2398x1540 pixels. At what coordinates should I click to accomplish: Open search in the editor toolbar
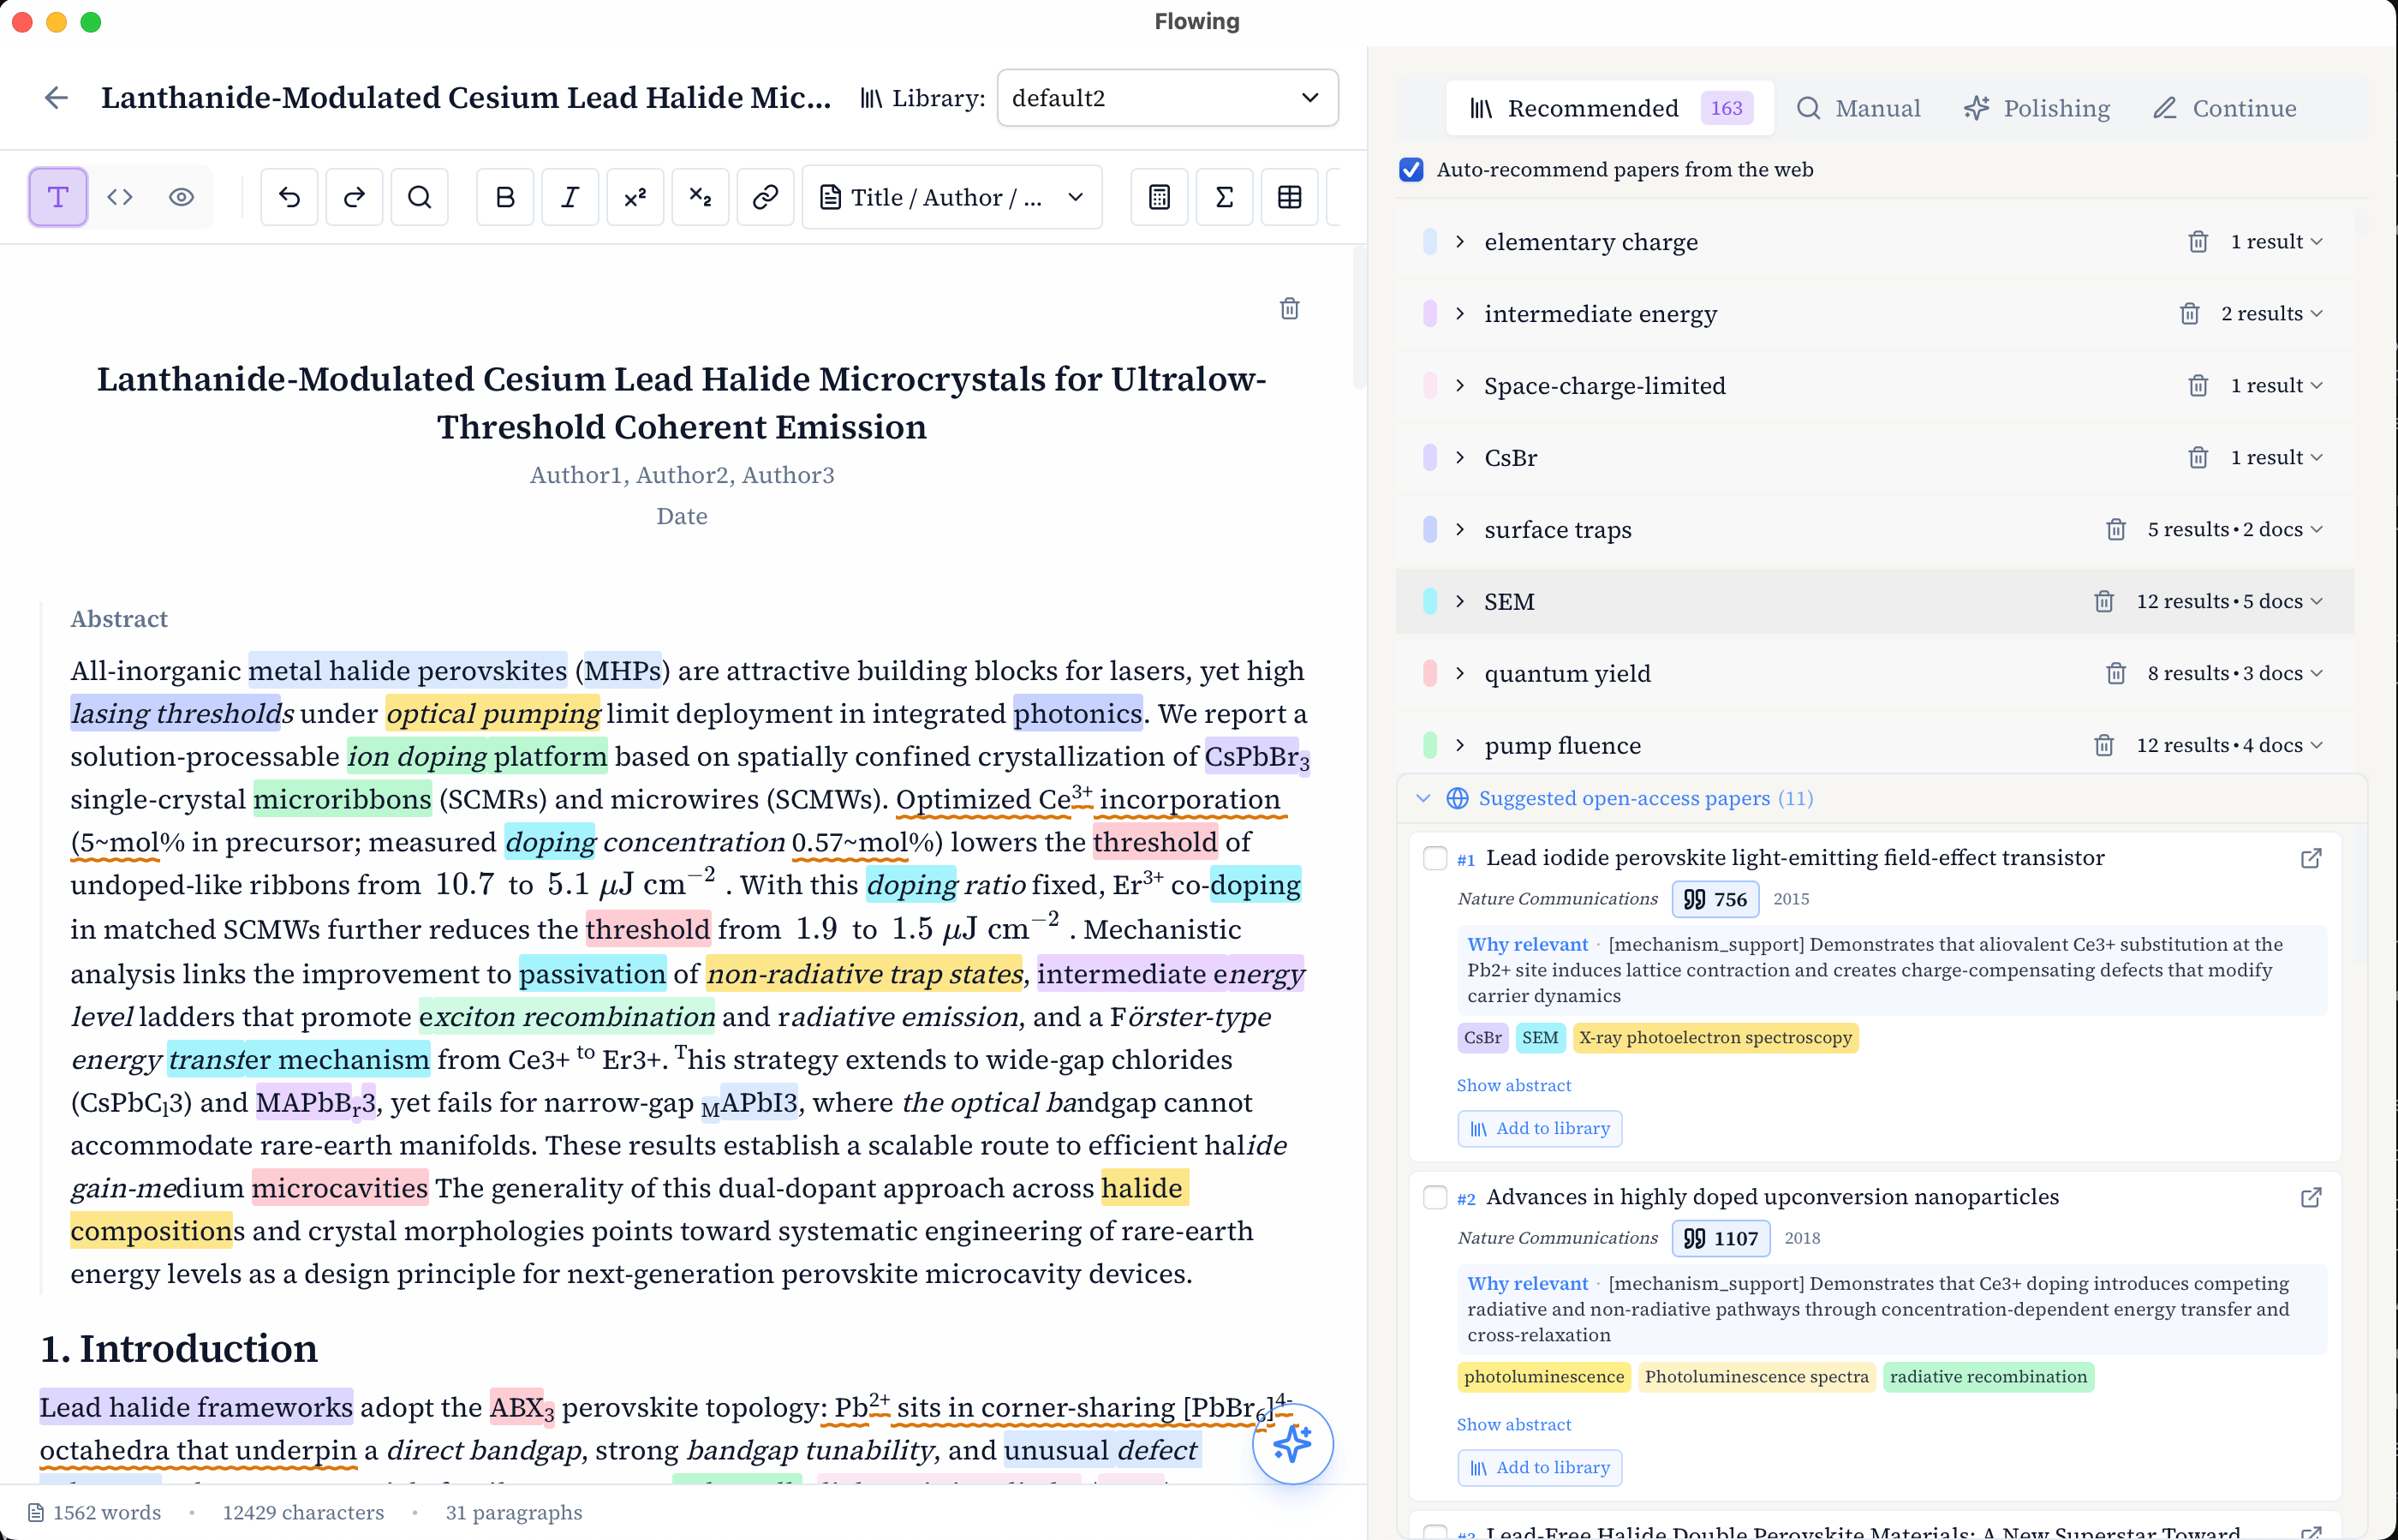419,197
